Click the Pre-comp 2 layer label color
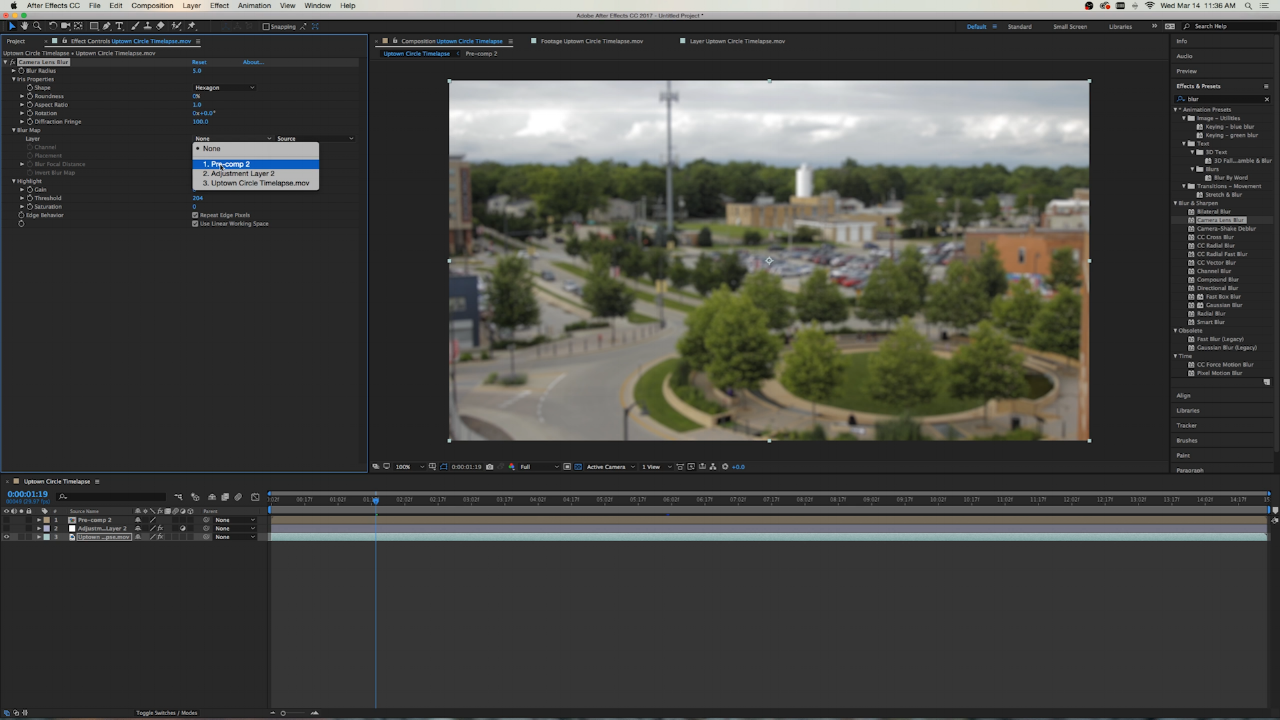Viewport: 1280px width, 720px height. (x=46, y=520)
